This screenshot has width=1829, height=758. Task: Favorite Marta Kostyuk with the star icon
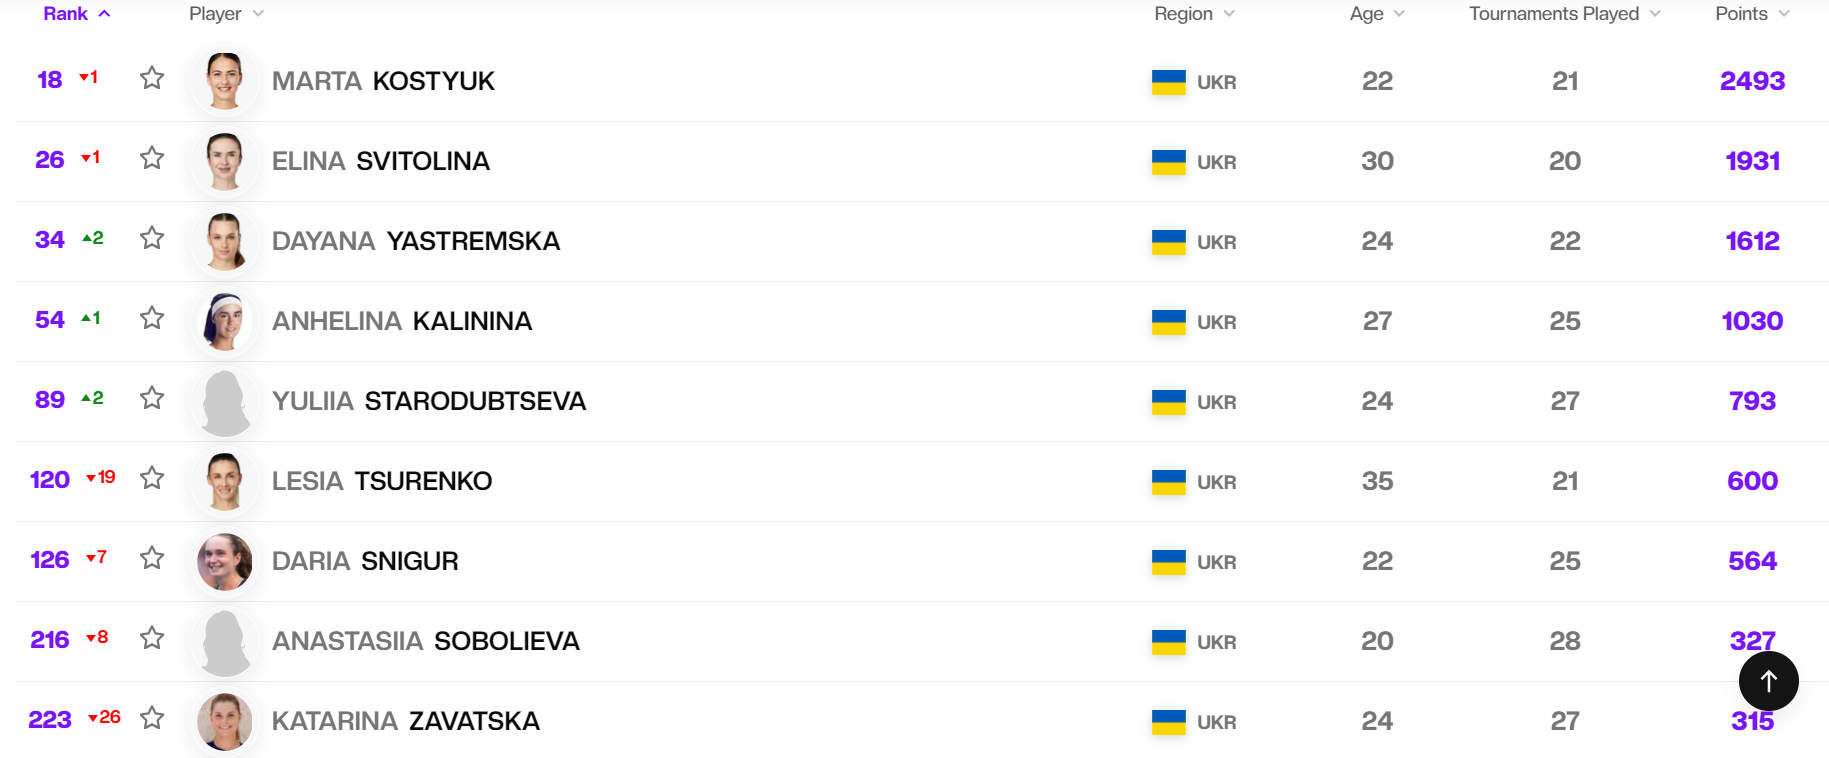152,78
